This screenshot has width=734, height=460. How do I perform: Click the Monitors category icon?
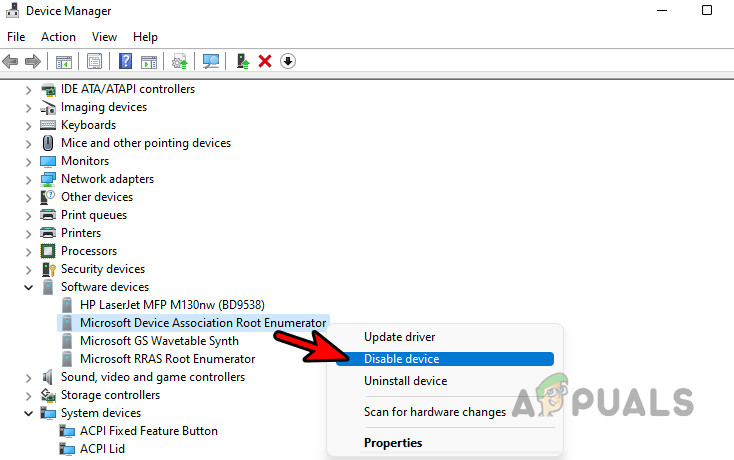click(48, 161)
